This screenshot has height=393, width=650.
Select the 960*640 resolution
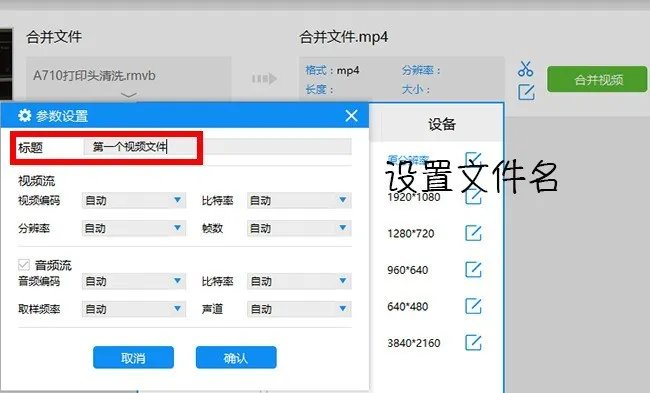[x=407, y=270]
